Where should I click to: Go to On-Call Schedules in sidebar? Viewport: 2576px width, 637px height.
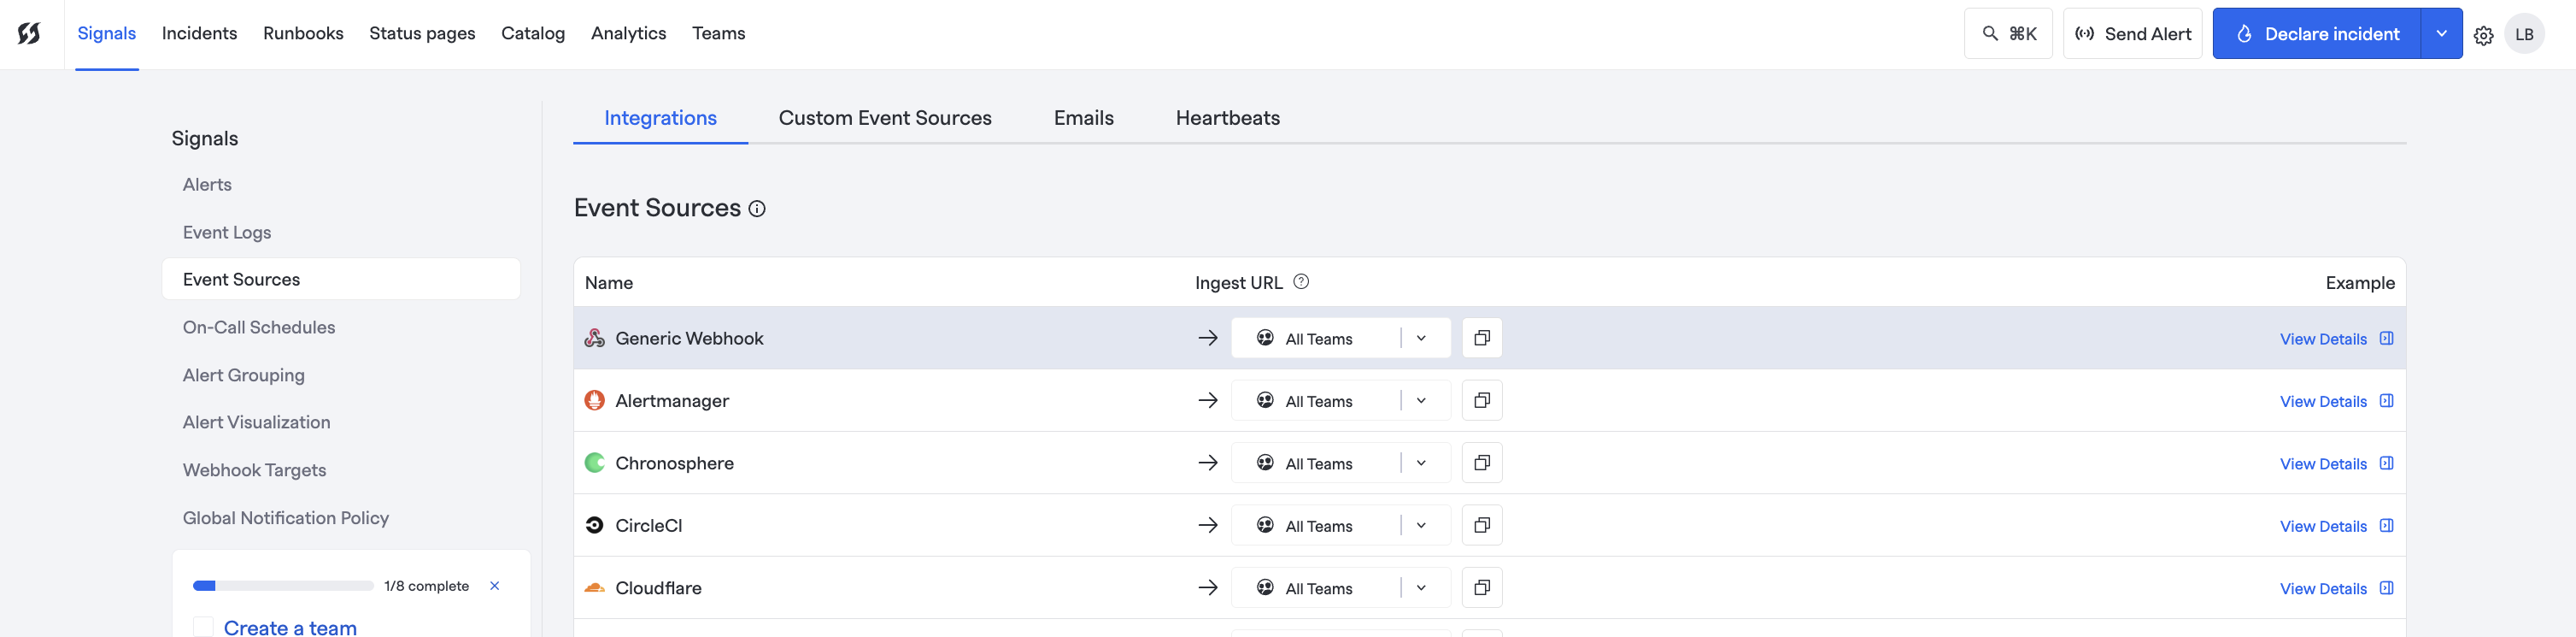pyautogui.click(x=259, y=327)
